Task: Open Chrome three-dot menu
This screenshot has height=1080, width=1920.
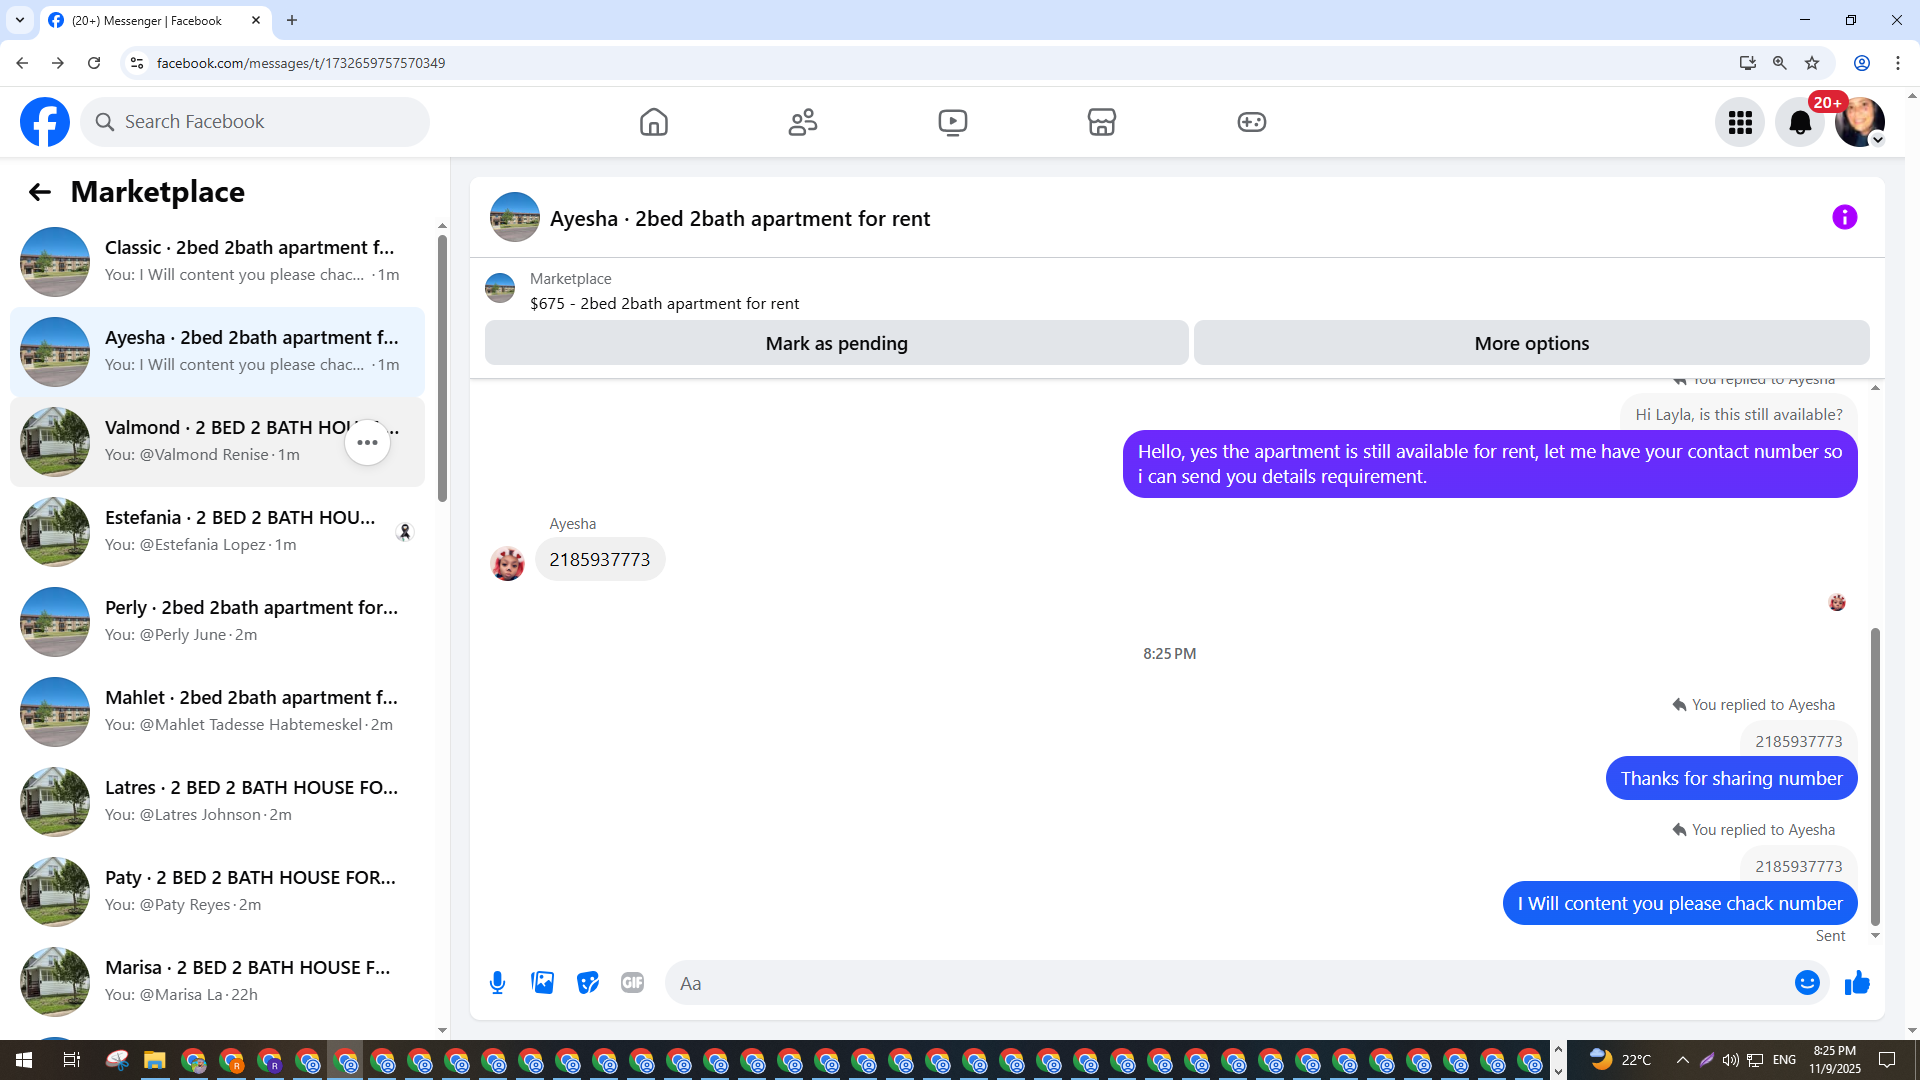Action: click(1898, 63)
